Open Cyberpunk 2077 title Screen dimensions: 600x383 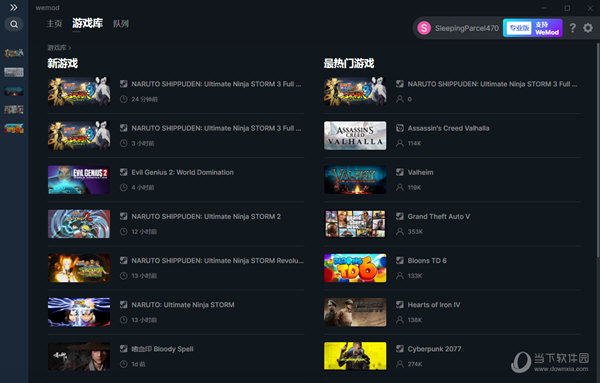tap(434, 349)
